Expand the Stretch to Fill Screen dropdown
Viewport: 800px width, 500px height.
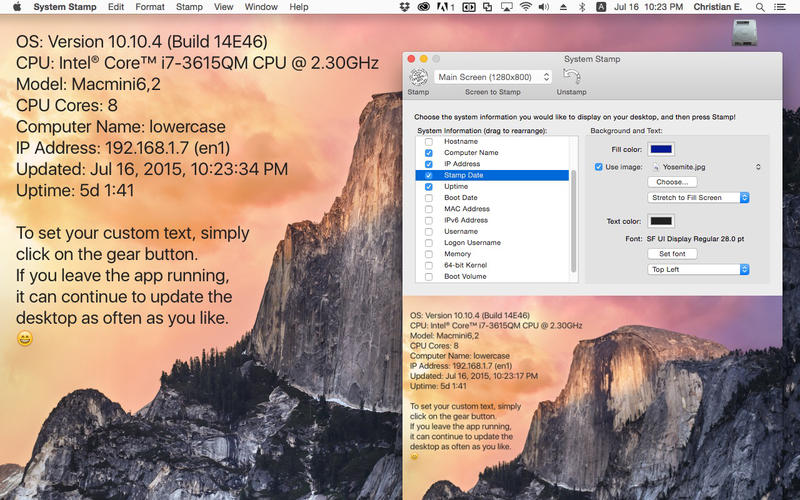tap(699, 198)
